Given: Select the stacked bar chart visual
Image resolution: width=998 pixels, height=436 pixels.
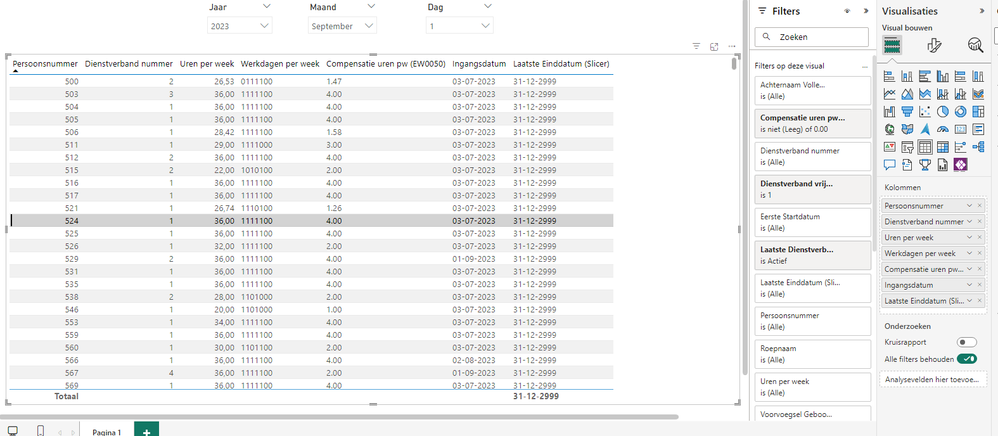Looking at the screenshot, I should pyautogui.click(x=890, y=76).
